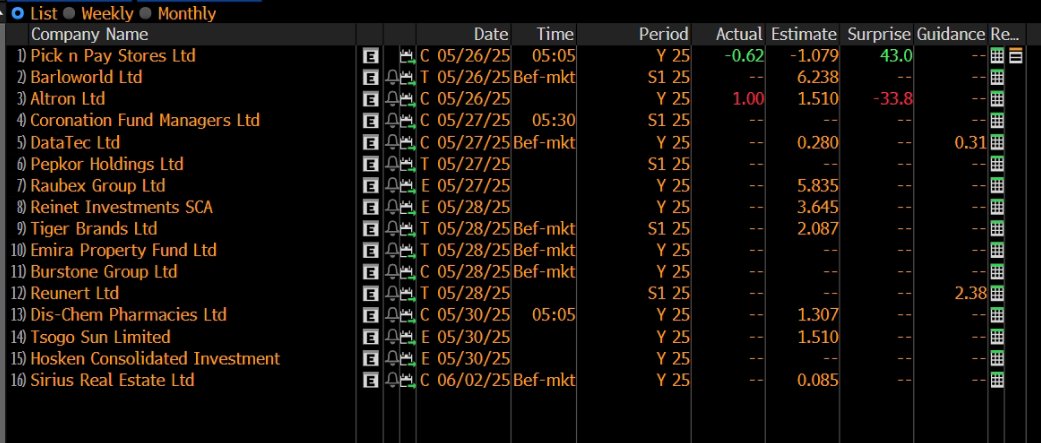Open the results grid icon for Reunert Ltd
The image size is (1041, 443).
997,294
